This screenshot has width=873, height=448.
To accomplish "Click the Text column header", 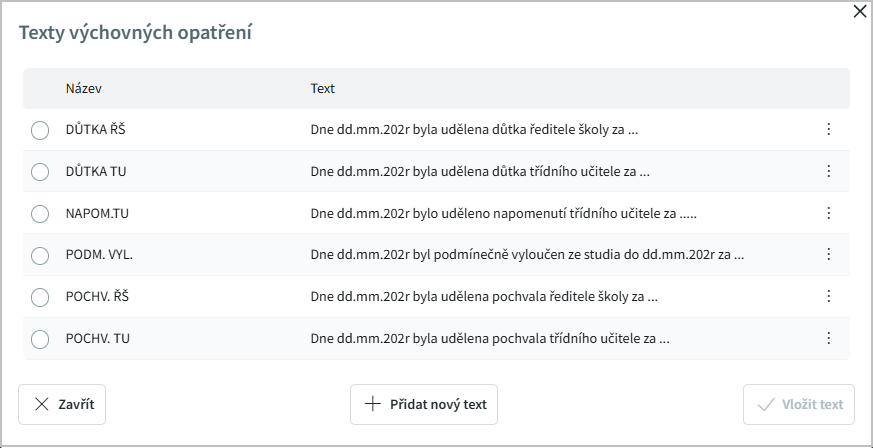I will click(x=322, y=88).
